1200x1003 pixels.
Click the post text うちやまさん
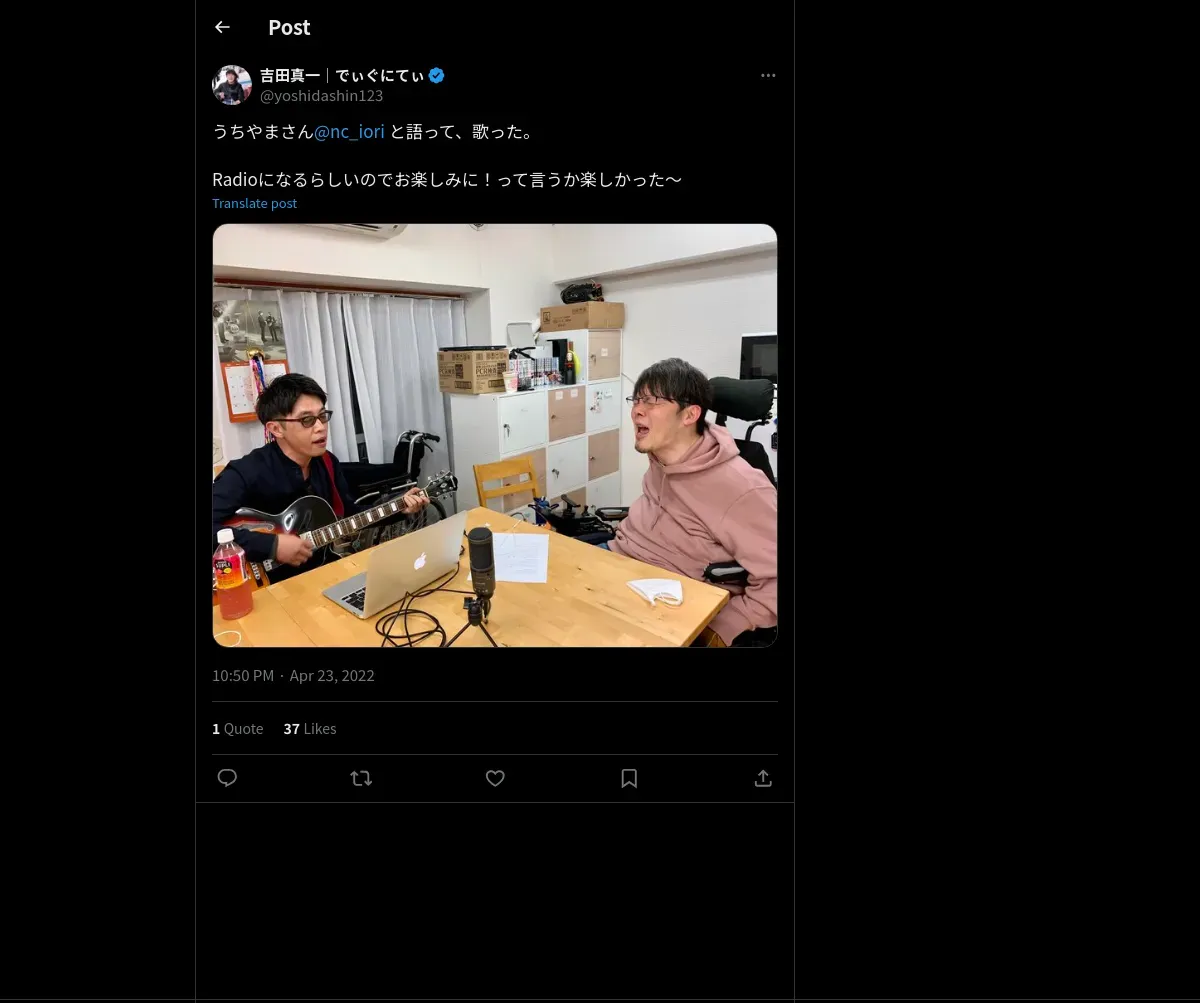[x=263, y=131]
